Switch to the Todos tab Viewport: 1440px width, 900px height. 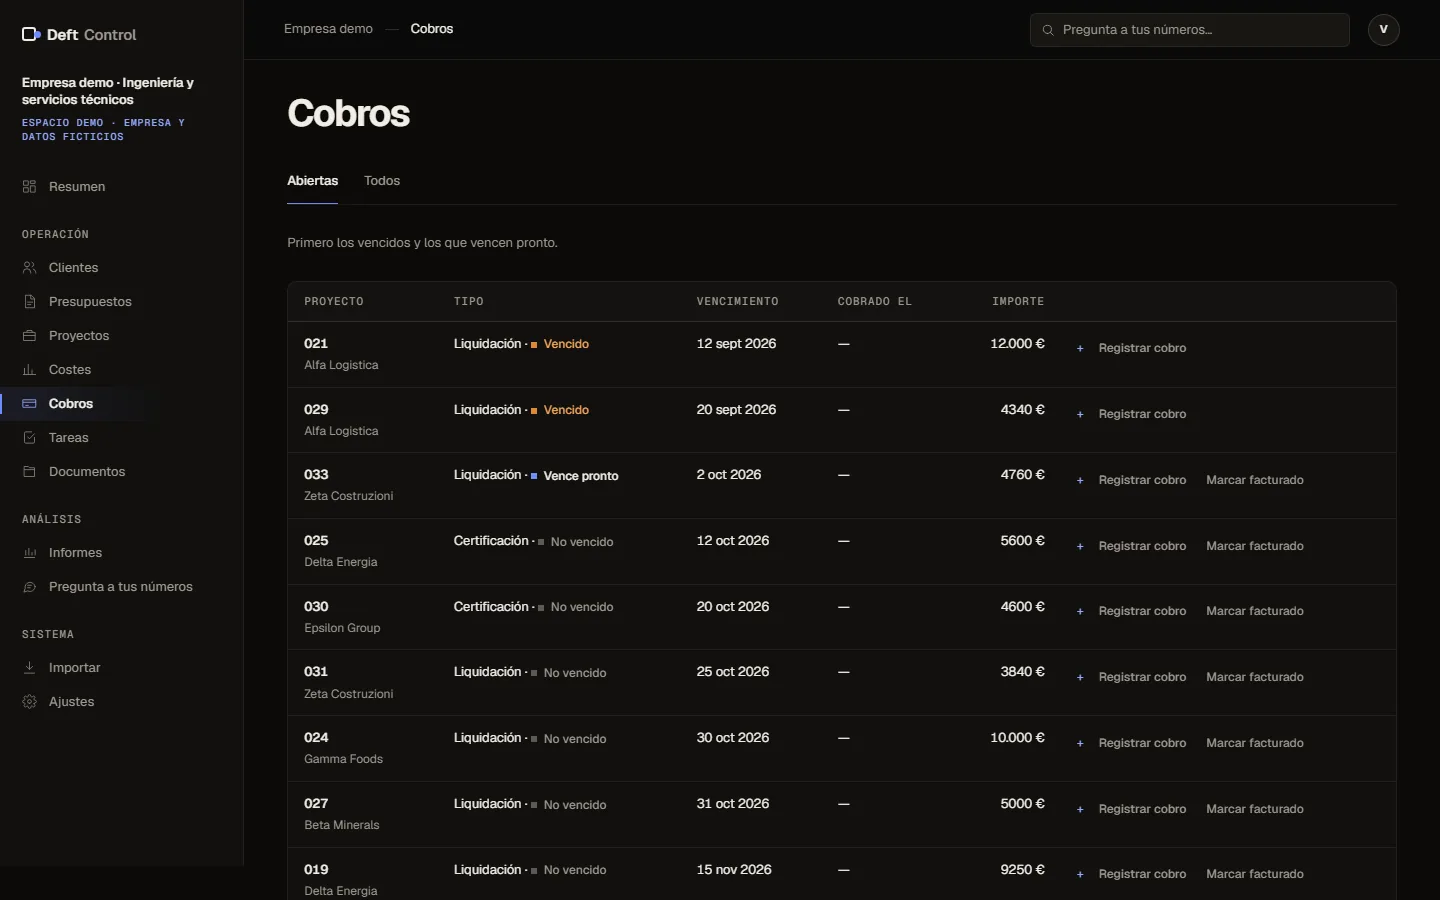pos(382,181)
